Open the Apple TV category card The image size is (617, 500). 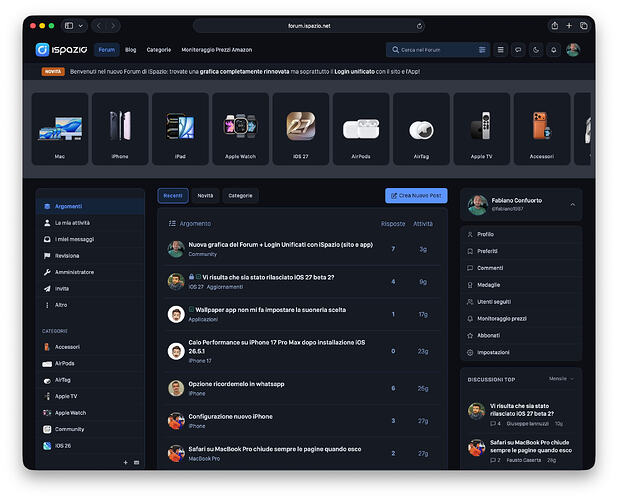[482, 129]
